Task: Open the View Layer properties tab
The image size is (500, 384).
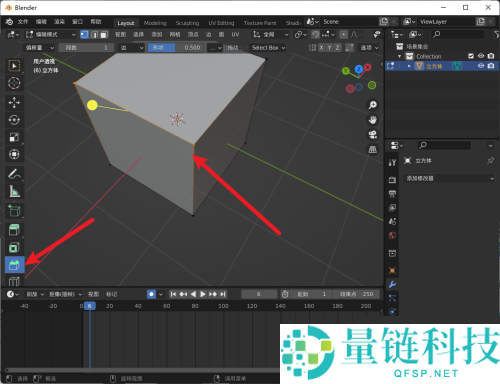Action: (x=392, y=208)
